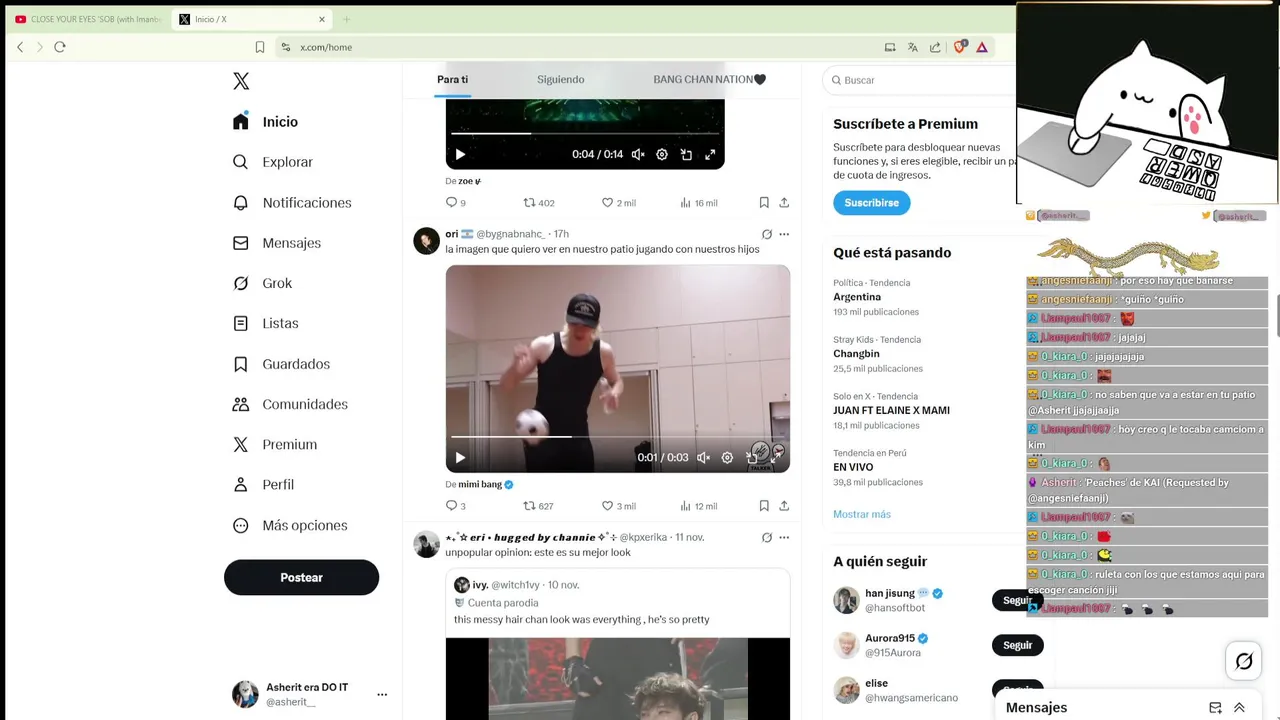The width and height of the screenshot is (1280, 720).
Task: Open ori's profile avatar
Action: (x=427, y=241)
